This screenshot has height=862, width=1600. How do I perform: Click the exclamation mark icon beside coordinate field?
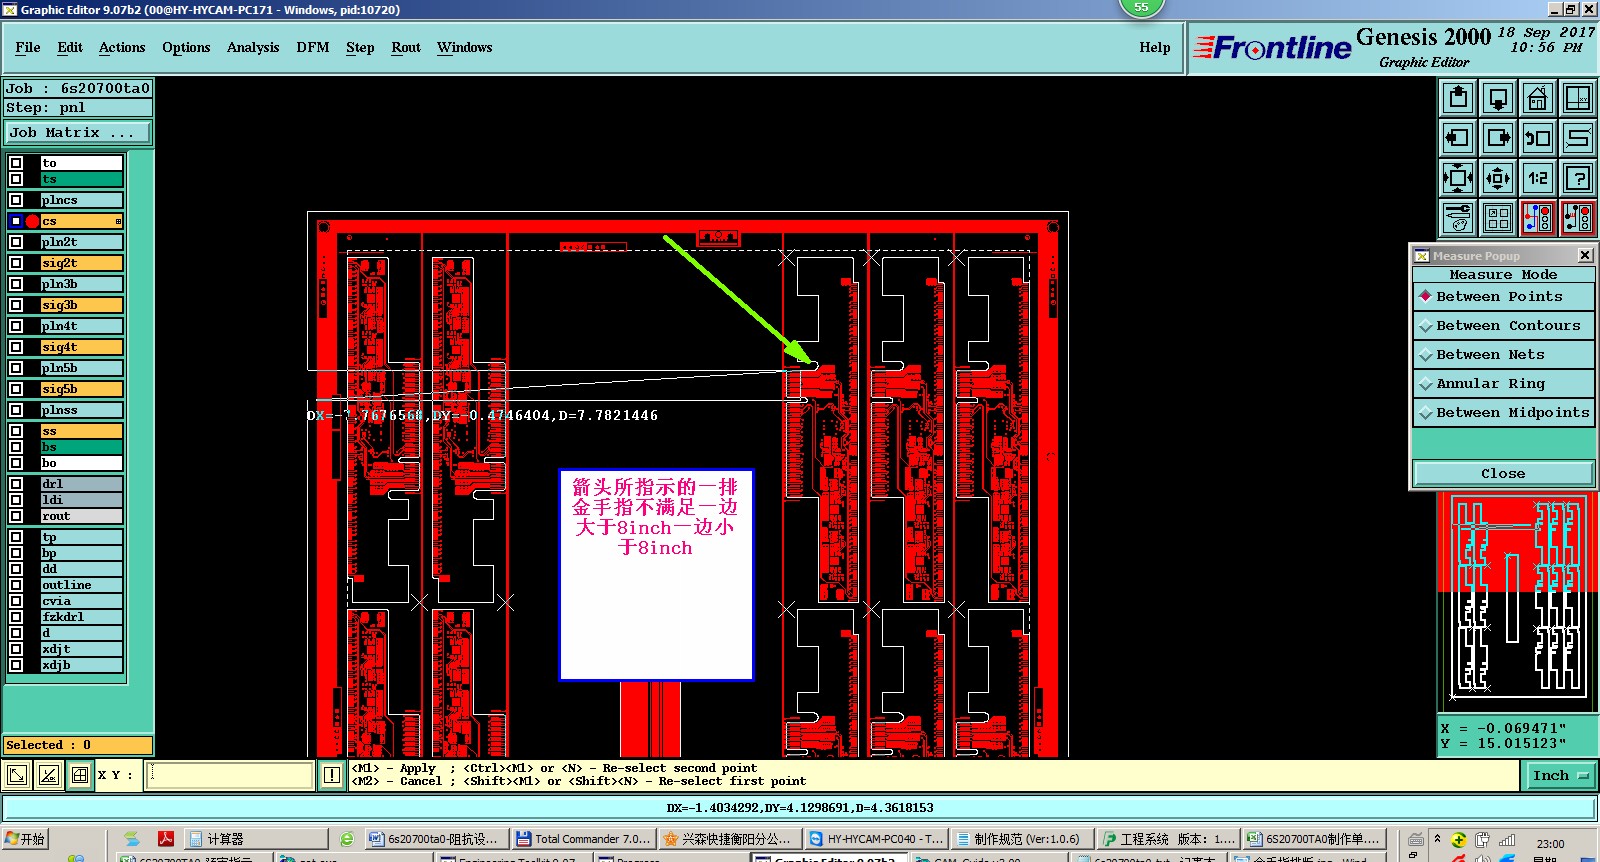pyautogui.click(x=332, y=775)
